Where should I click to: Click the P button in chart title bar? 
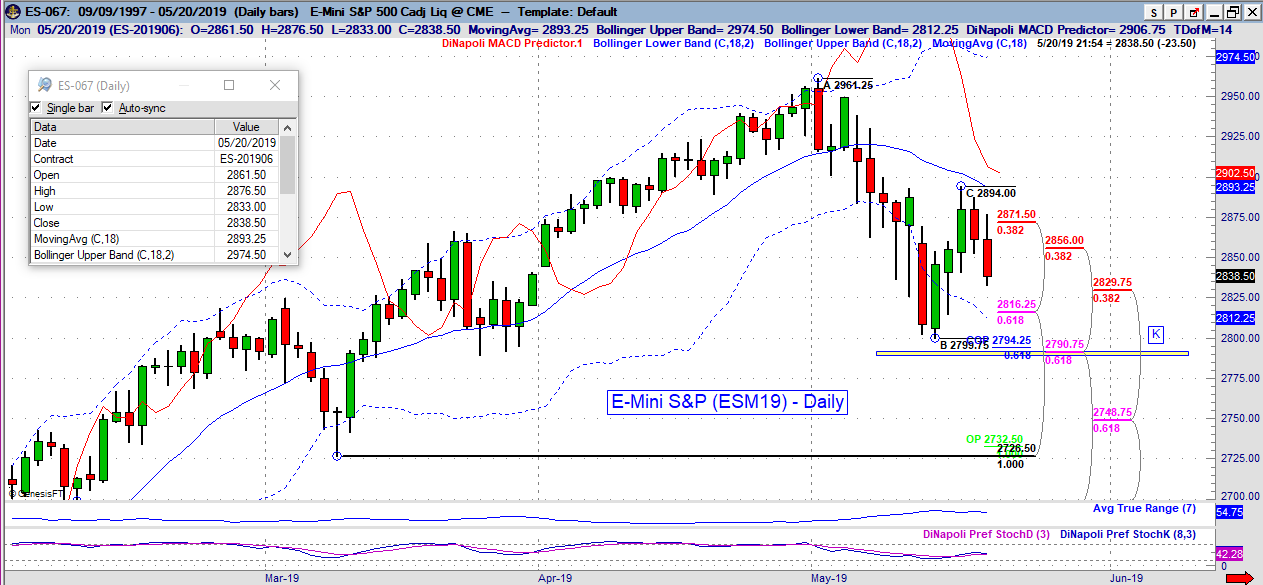point(1173,13)
